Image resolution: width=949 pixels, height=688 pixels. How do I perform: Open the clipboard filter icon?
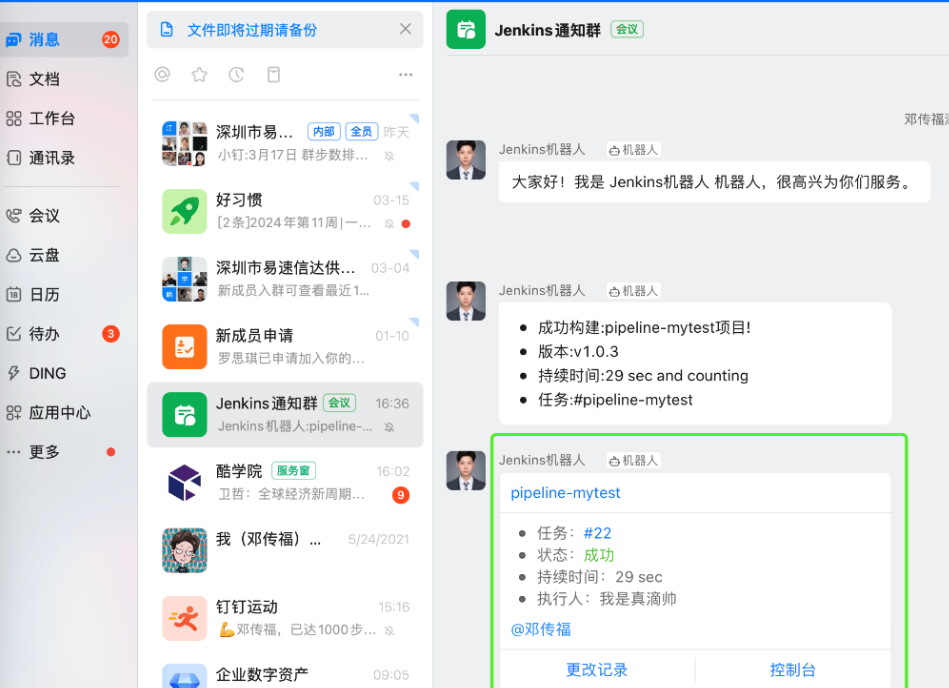point(274,74)
